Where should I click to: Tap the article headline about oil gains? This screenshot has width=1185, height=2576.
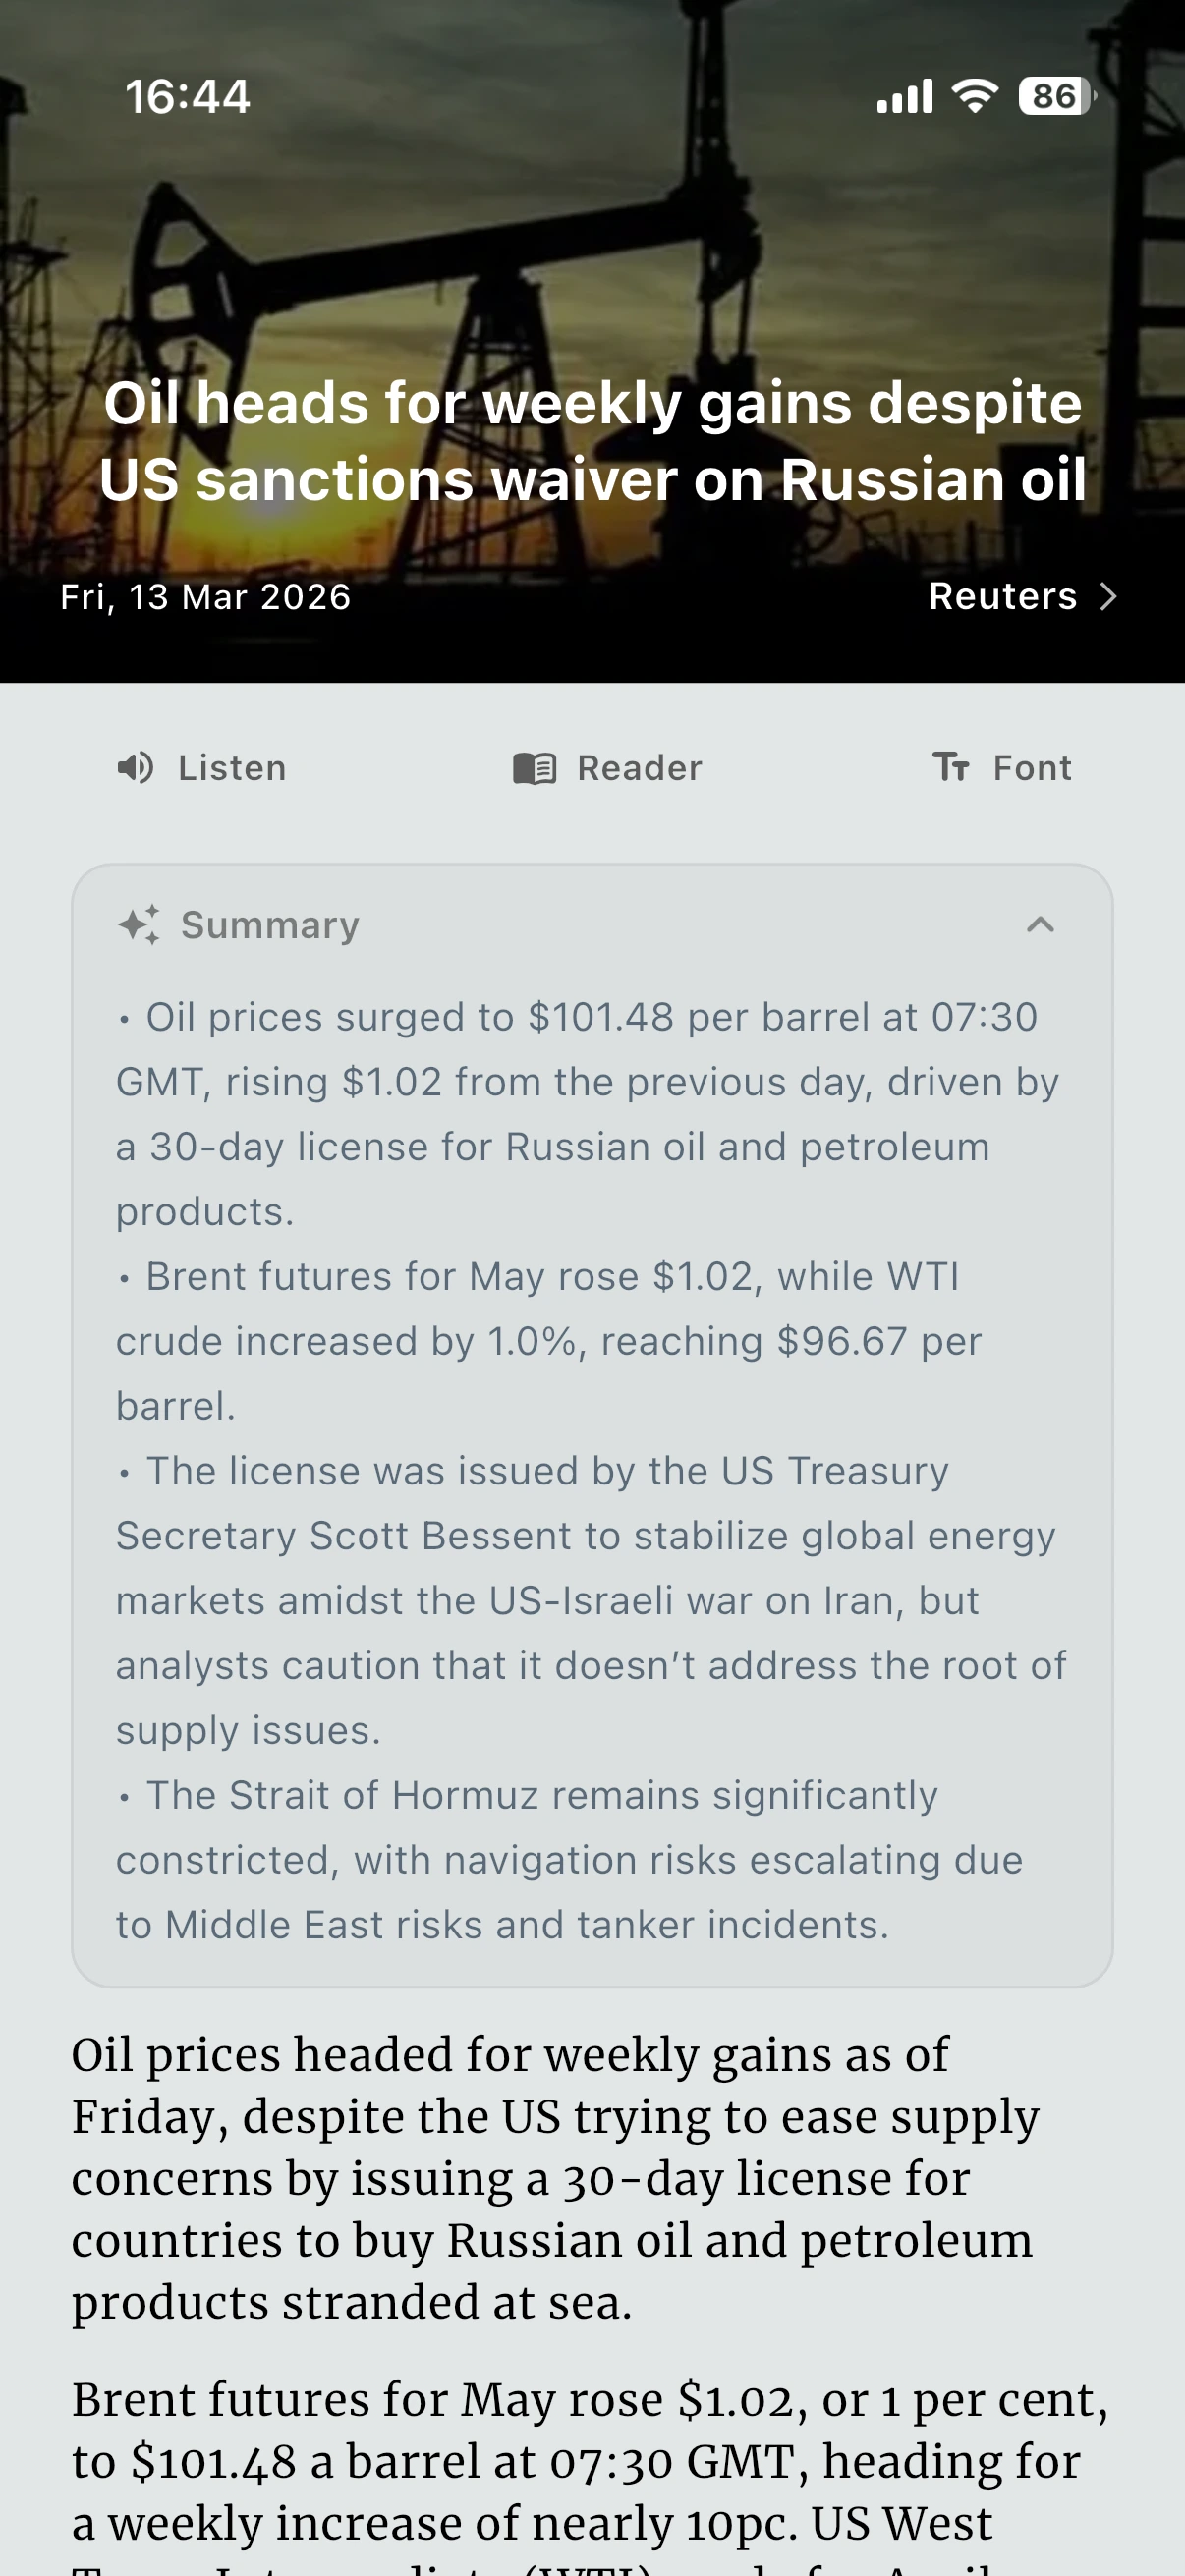[x=592, y=441]
